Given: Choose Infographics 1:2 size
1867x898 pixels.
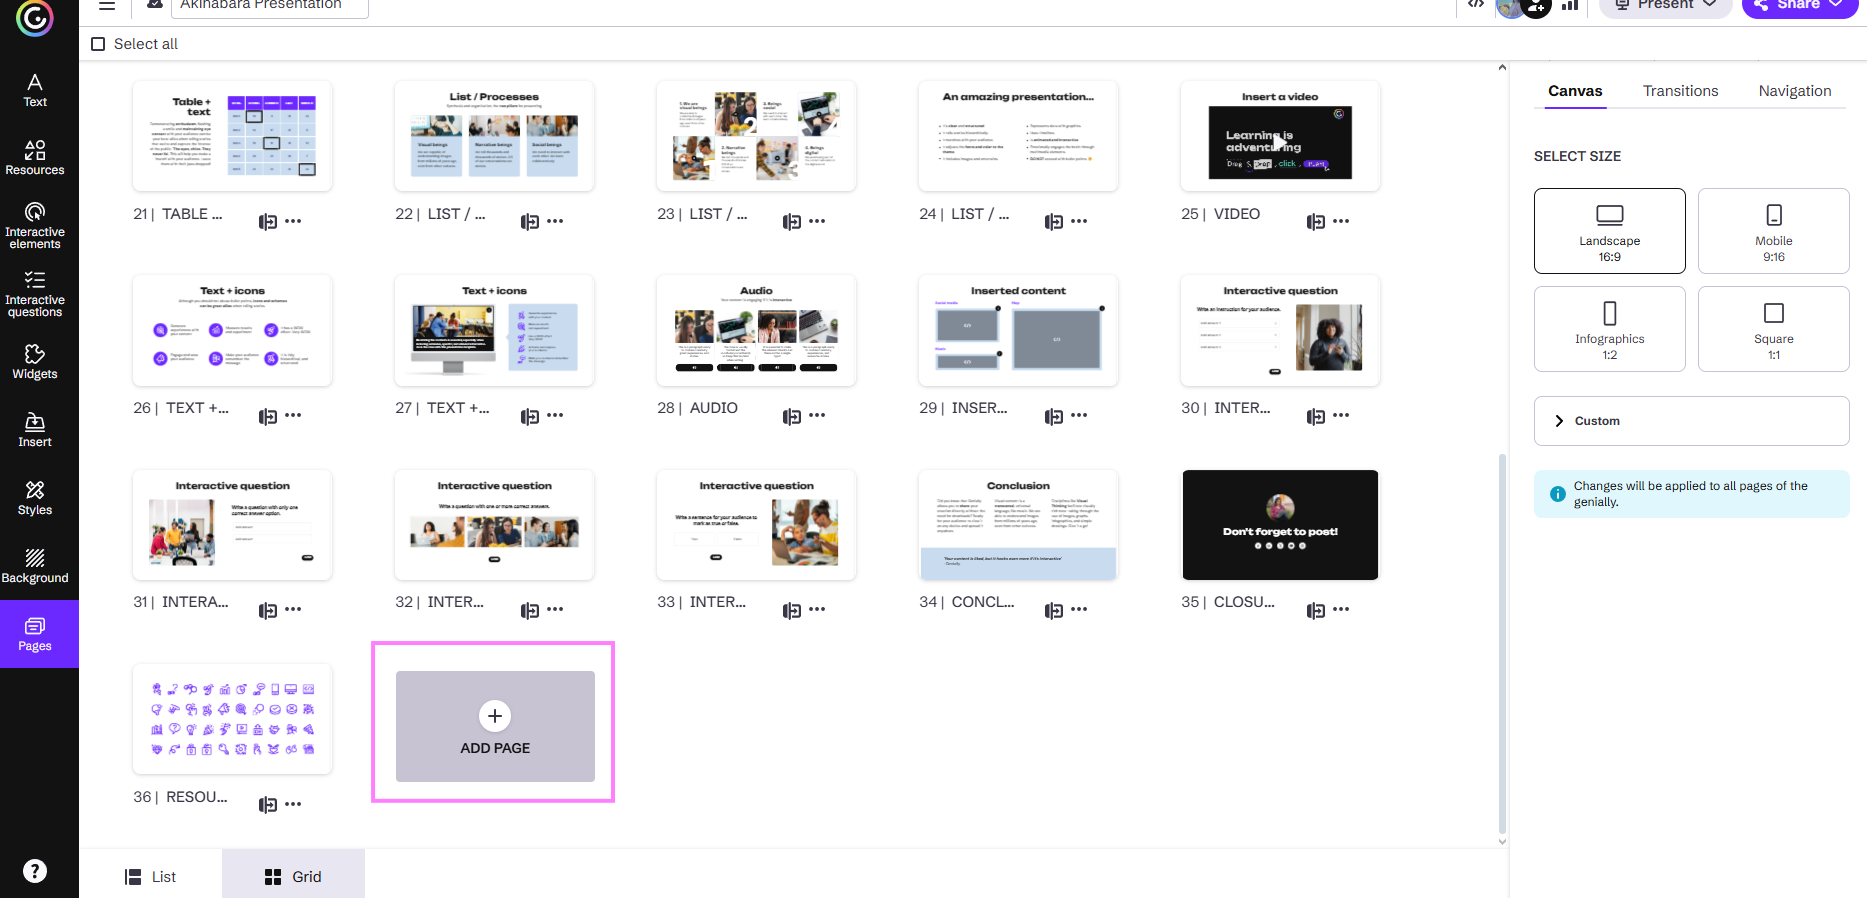Looking at the screenshot, I should (1609, 329).
